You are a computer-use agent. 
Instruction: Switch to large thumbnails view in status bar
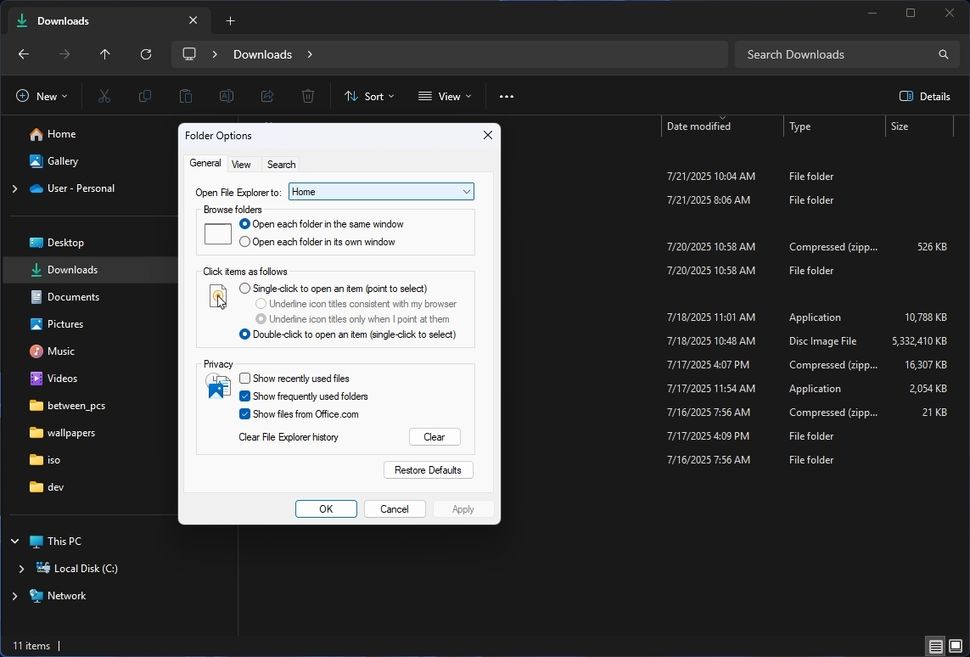coord(957,646)
